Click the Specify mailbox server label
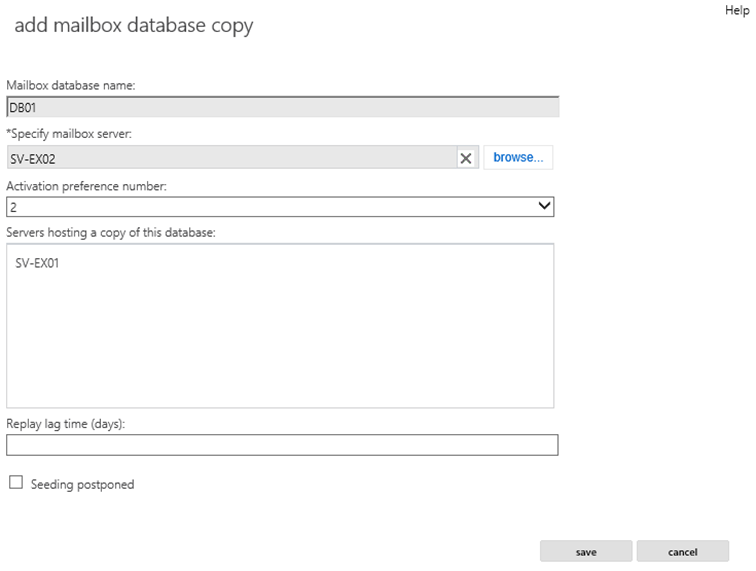Screen dimensions: 756x571 tap(69, 134)
